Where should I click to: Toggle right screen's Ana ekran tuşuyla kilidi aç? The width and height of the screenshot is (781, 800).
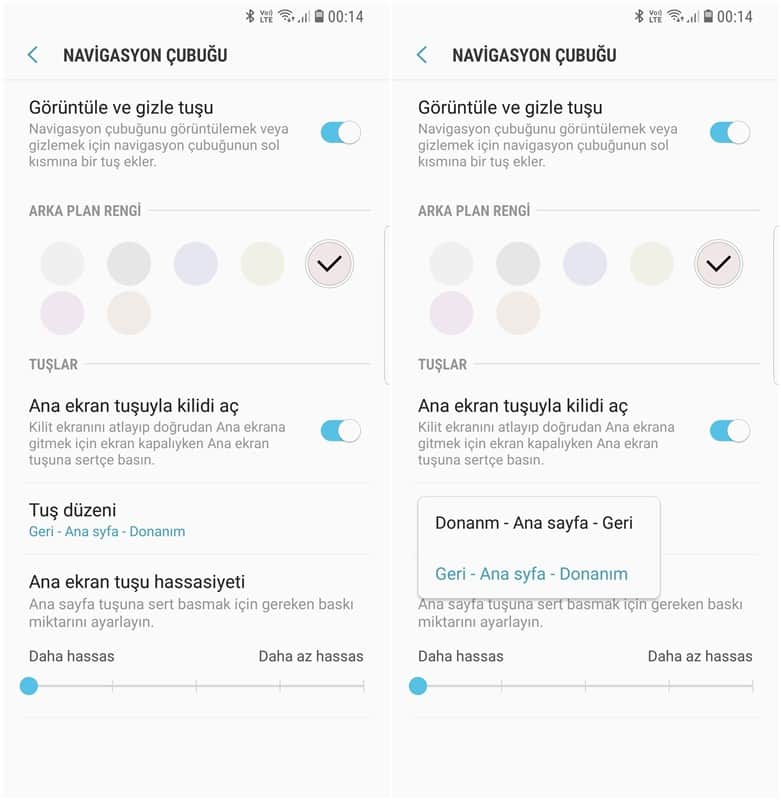pyautogui.click(x=730, y=431)
